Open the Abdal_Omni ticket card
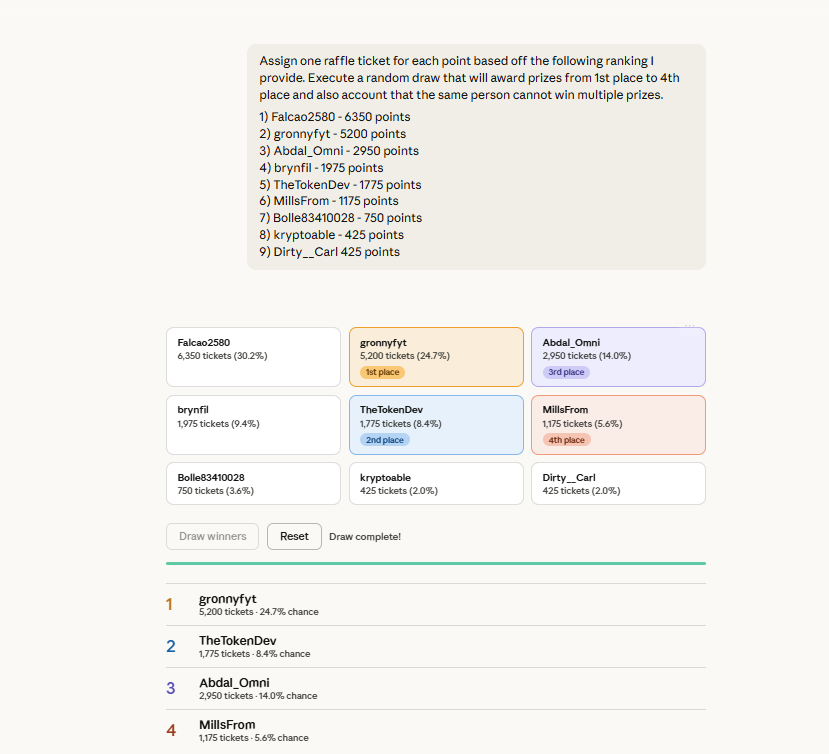The image size is (829, 754). point(619,357)
